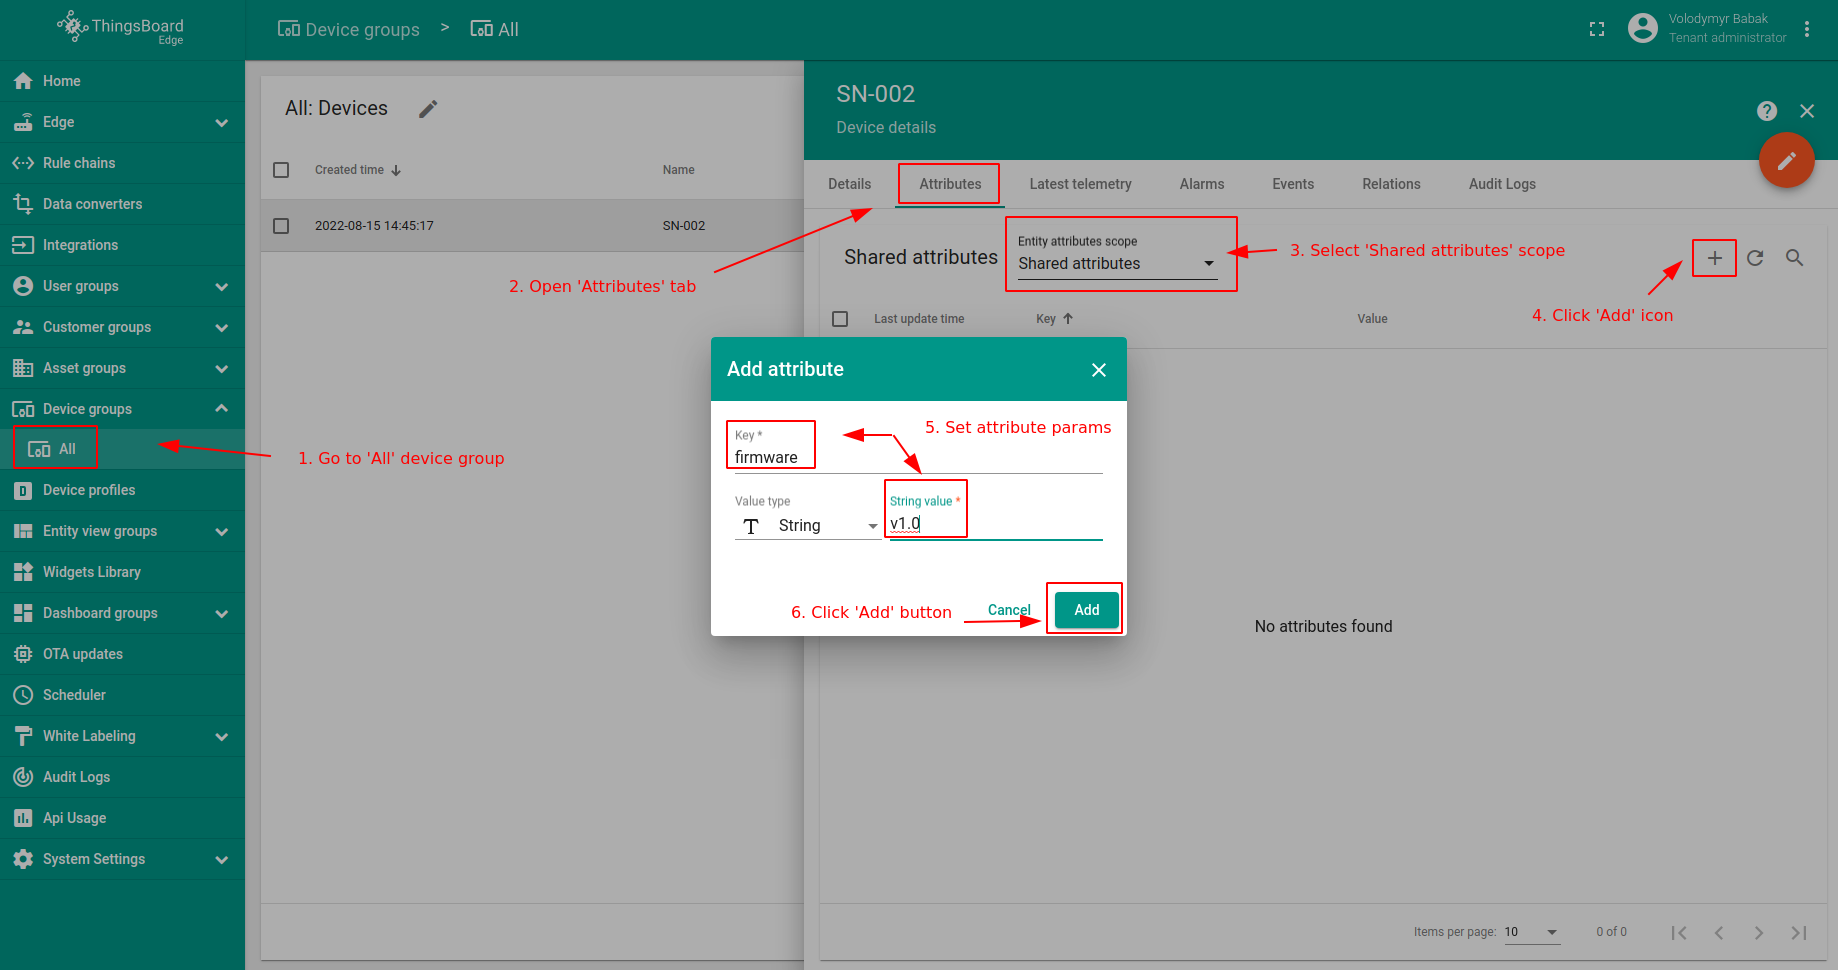Switch to the Attributes tab
The image size is (1838, 970).
[x=950, y=184]
